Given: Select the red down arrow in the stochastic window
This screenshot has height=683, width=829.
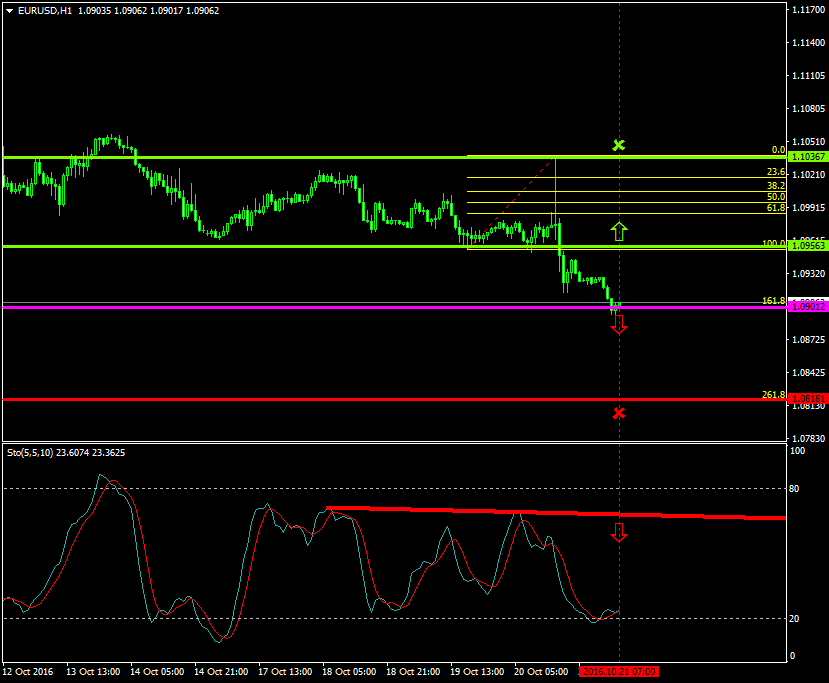Looking at the screenshot, I should click(618, 532).
